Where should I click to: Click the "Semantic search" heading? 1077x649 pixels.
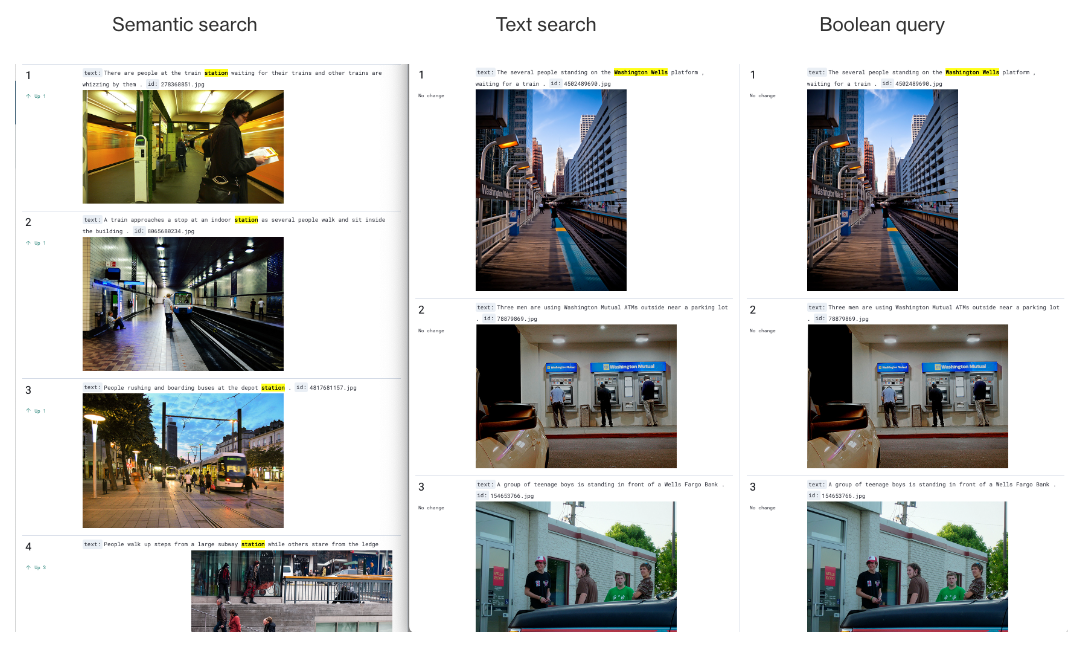184,24
